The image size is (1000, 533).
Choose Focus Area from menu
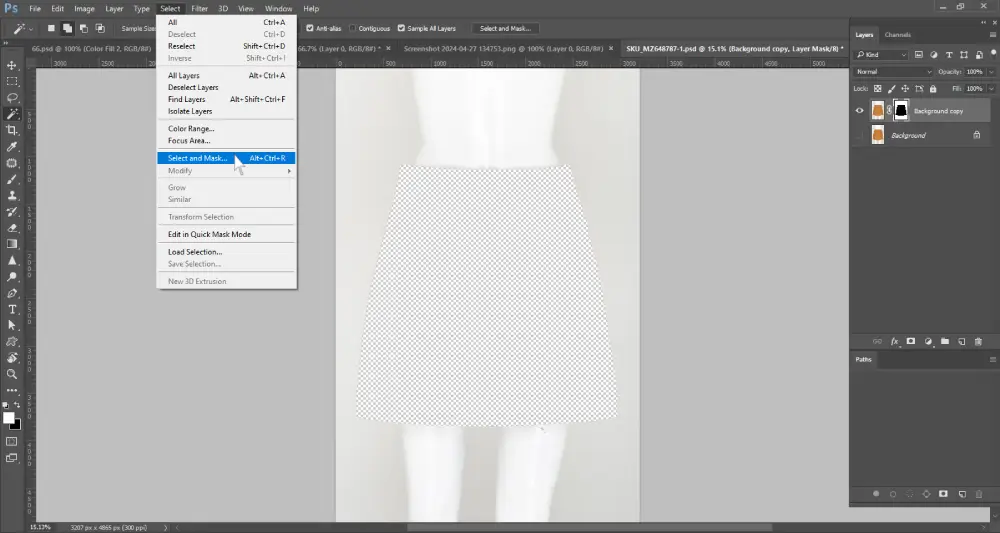pos(189,140)
